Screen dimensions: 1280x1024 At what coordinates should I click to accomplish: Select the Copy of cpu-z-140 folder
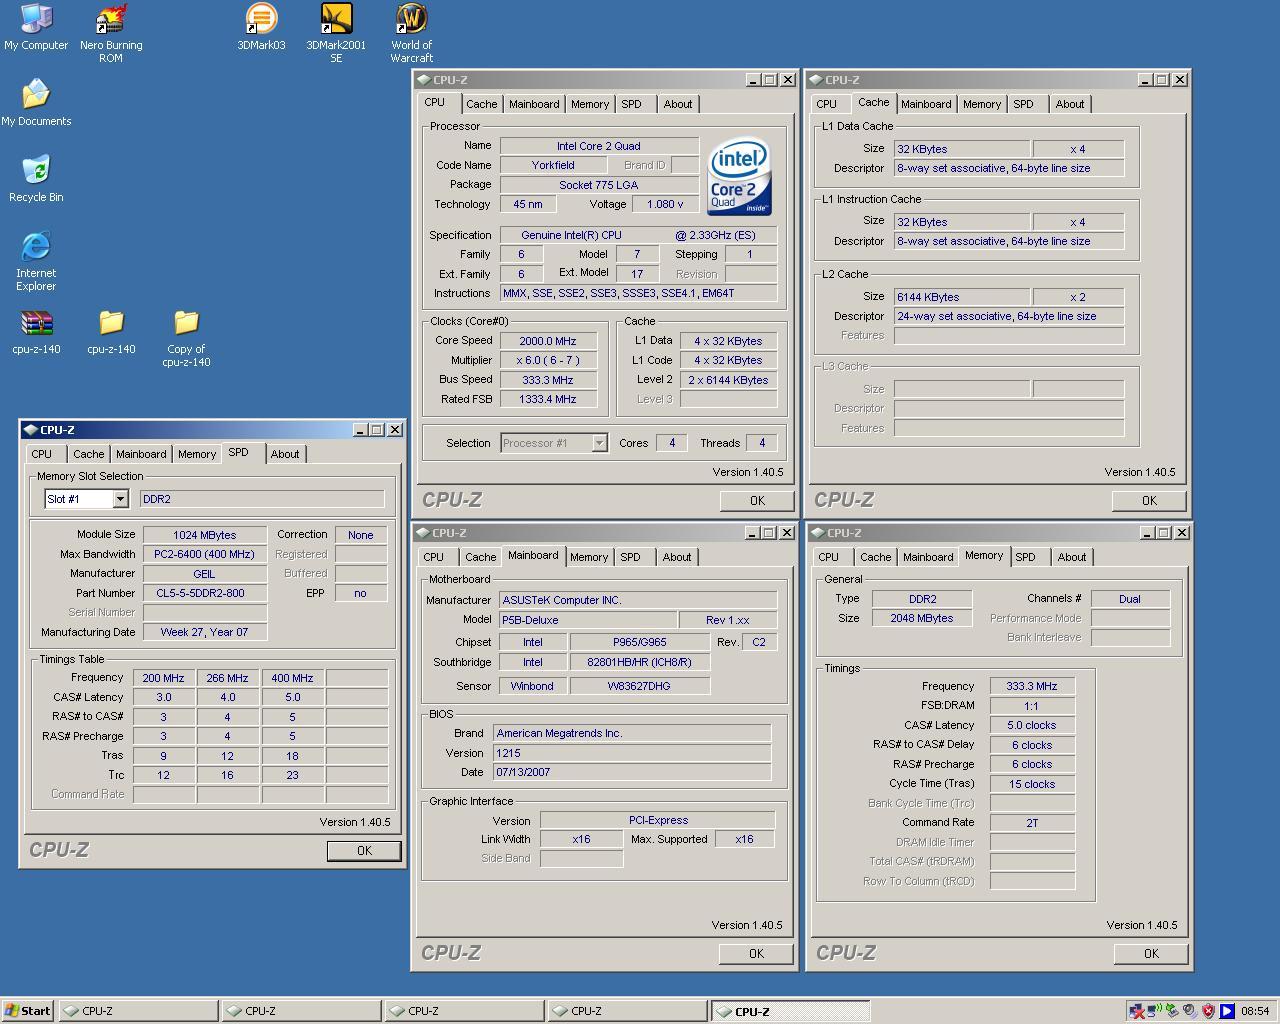coord(186,338)
